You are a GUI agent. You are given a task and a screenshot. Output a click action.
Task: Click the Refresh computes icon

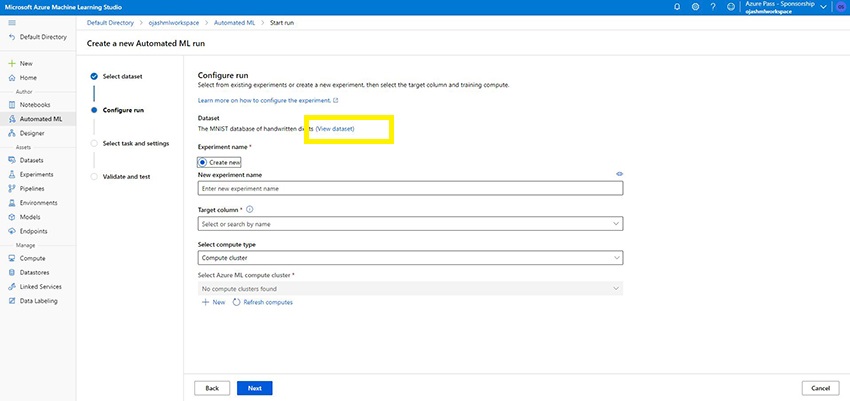pos(236,302)
